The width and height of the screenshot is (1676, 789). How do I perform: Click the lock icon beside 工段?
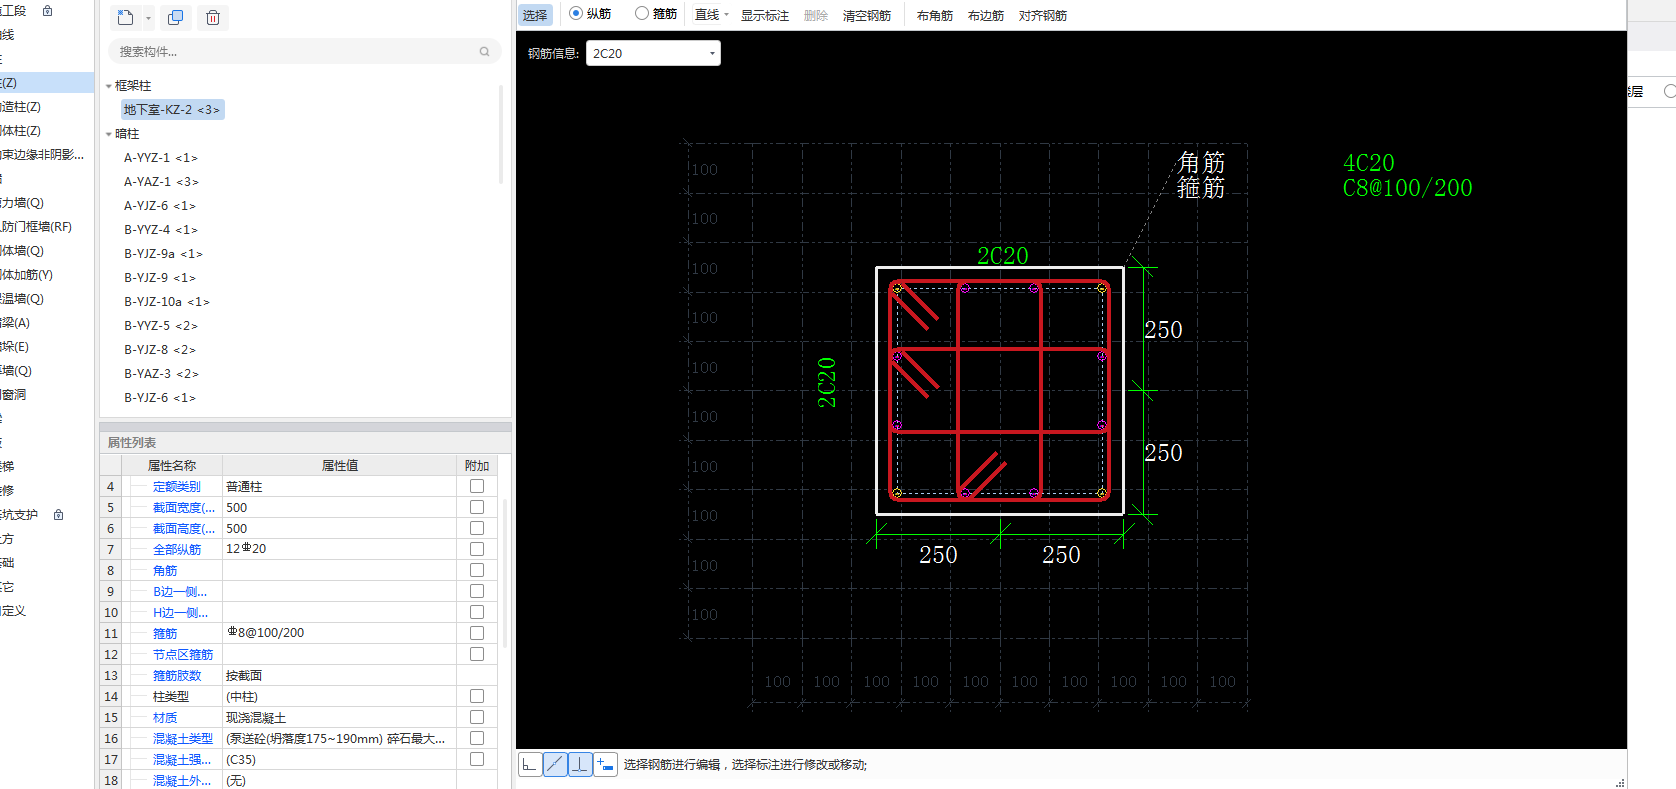pyautogui.click(x=47, y=10)
